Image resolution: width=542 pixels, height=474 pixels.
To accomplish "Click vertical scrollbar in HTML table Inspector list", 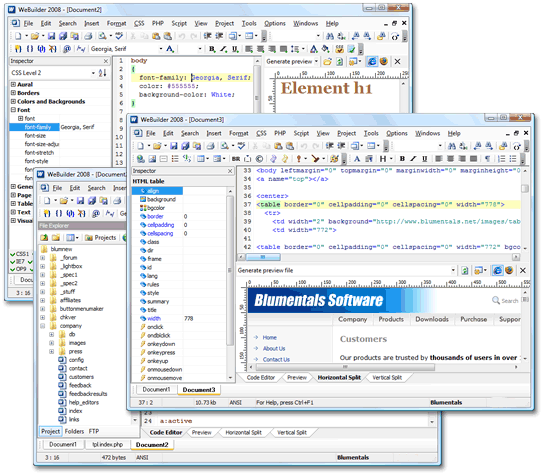I will pyautogui.click(x=230, y=270).
